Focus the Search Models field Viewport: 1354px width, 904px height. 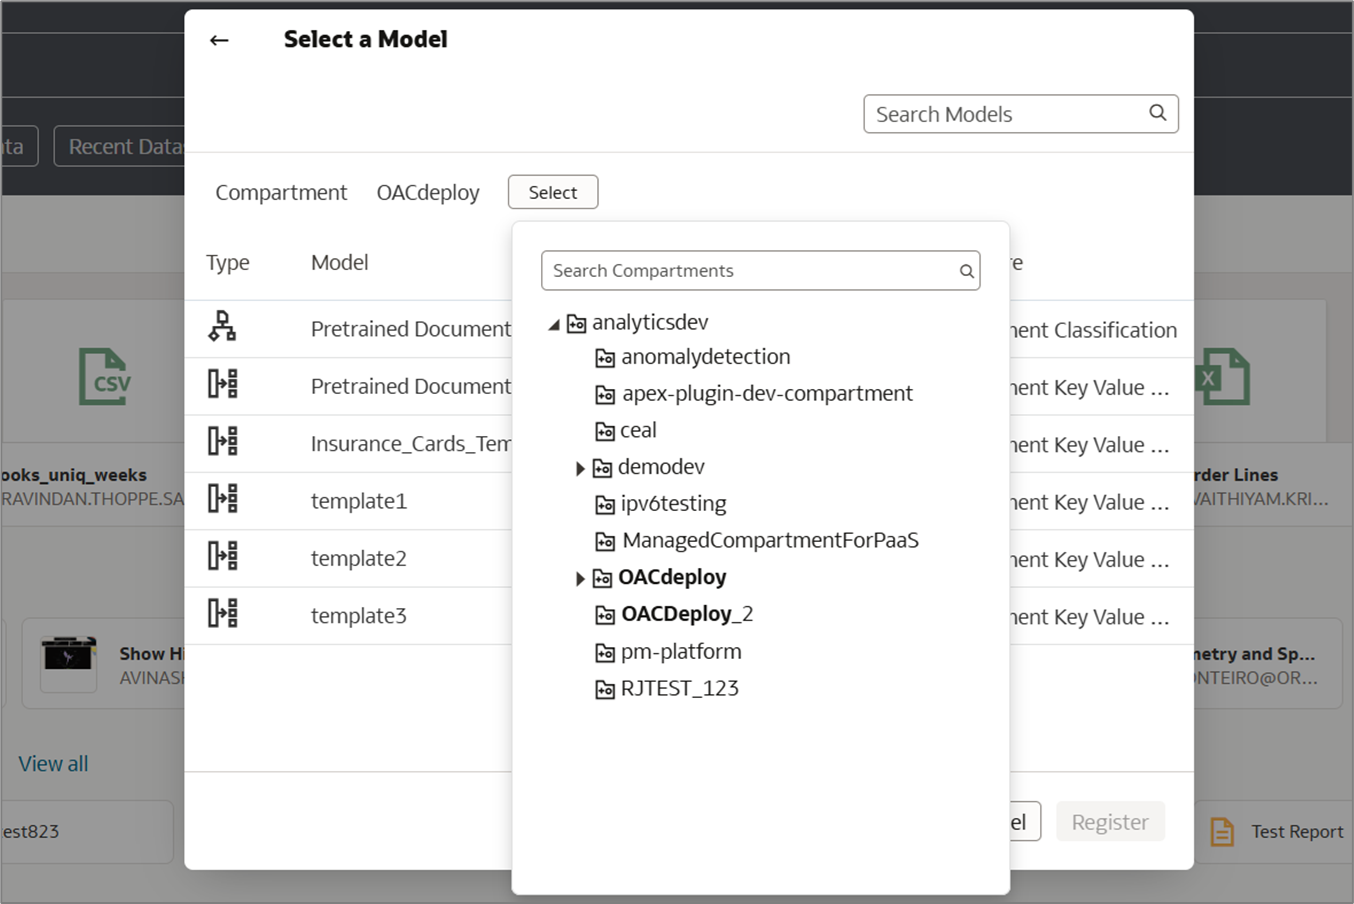(1005, 114)
